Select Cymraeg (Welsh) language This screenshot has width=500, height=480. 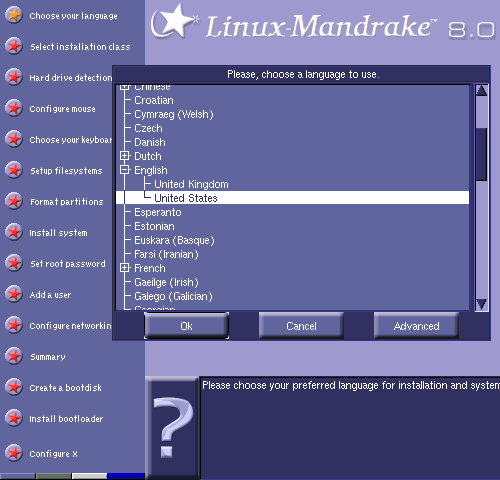pyautogui.click(x=174, y=114)
